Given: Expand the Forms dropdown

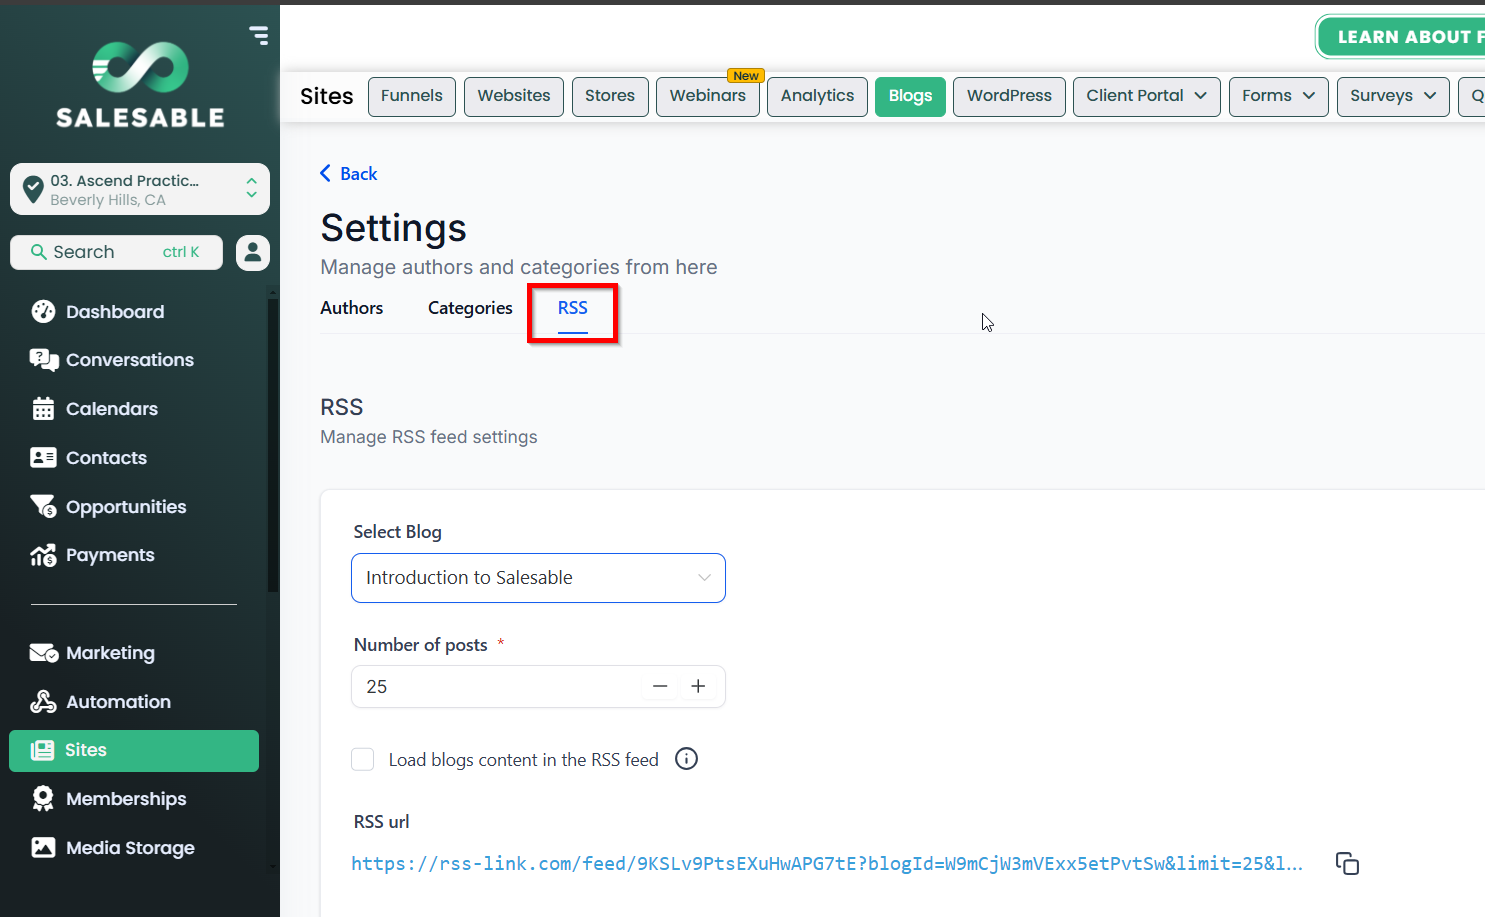Looking at the screenshot, I should pos(1278,97).
